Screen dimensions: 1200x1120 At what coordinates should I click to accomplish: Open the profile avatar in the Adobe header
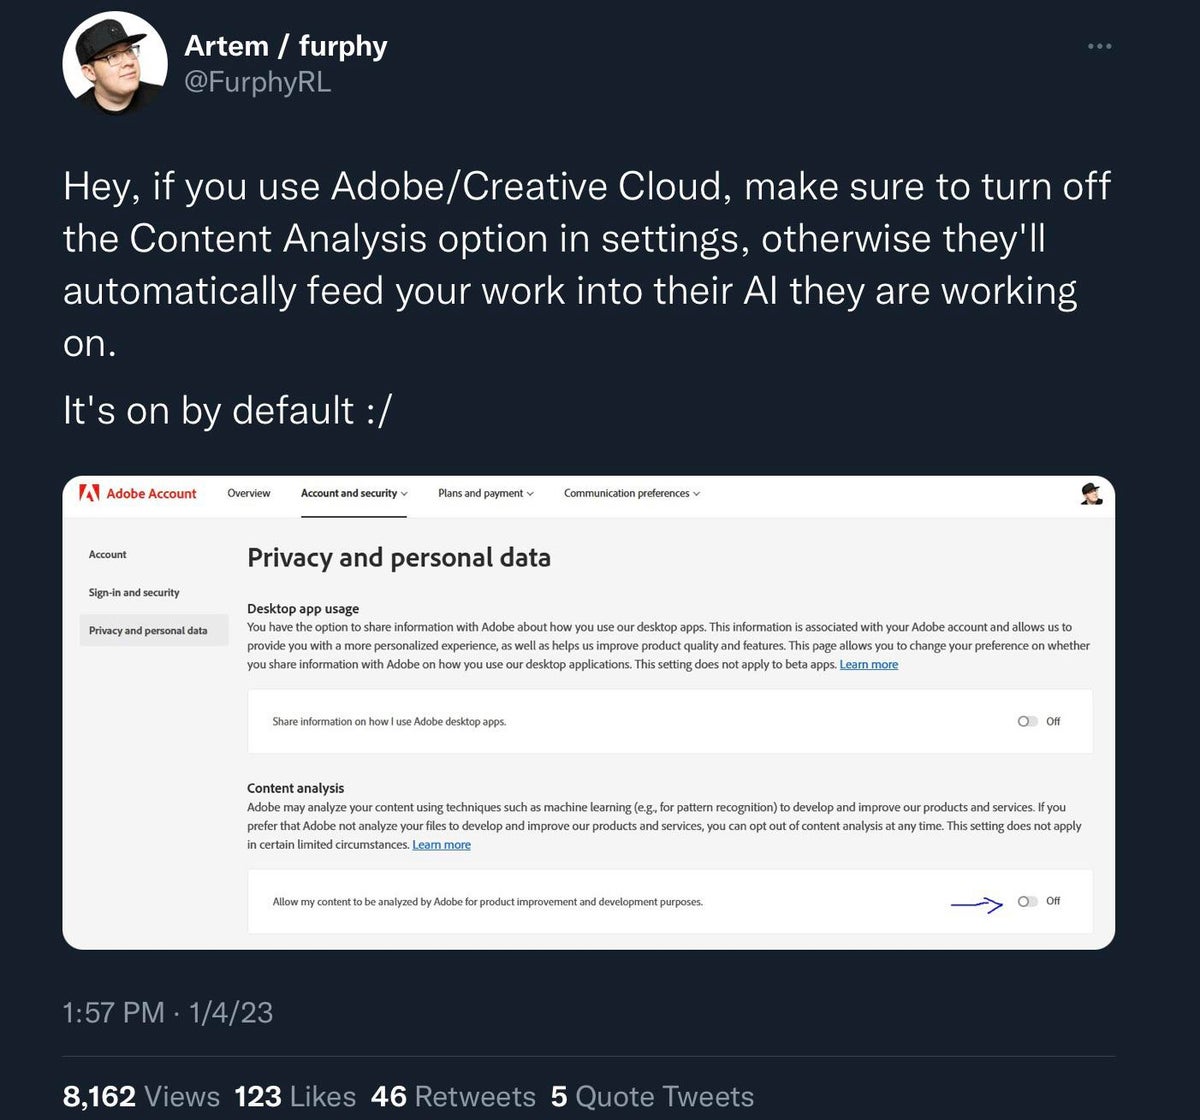tap(1092, 493)
